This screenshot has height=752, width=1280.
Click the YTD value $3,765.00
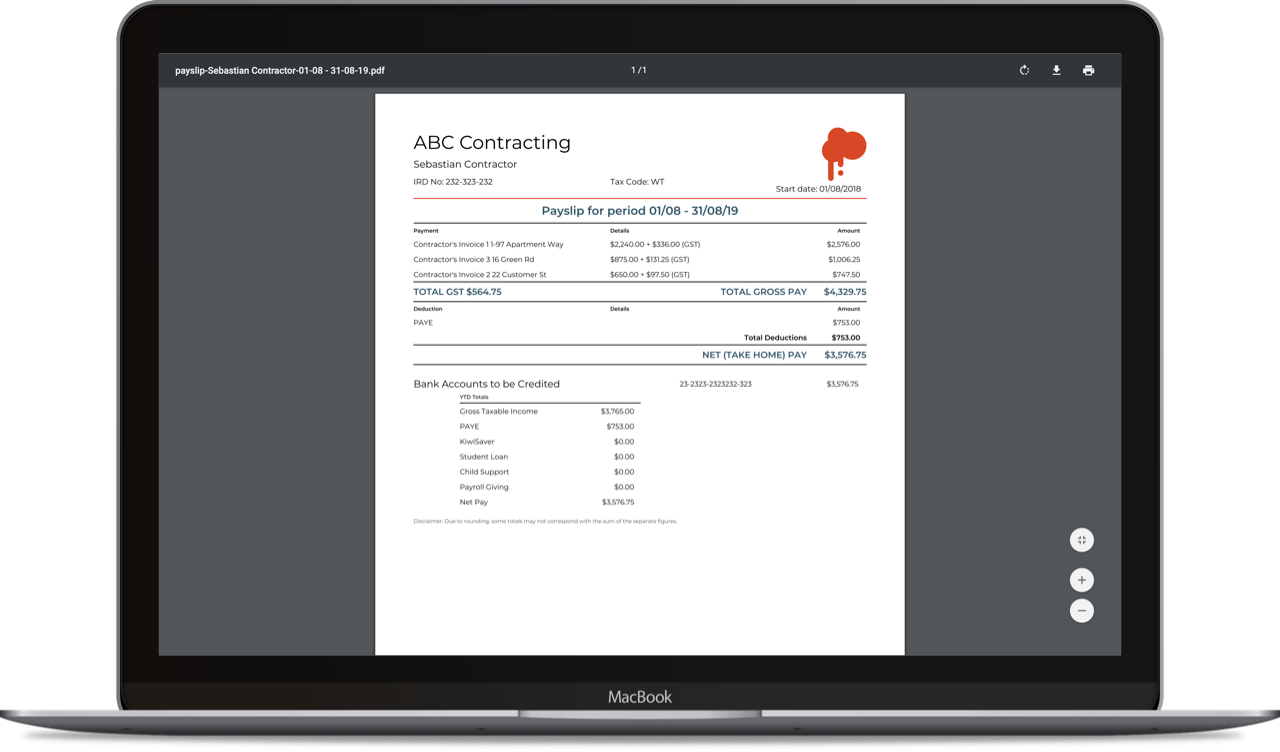[617, 411]
